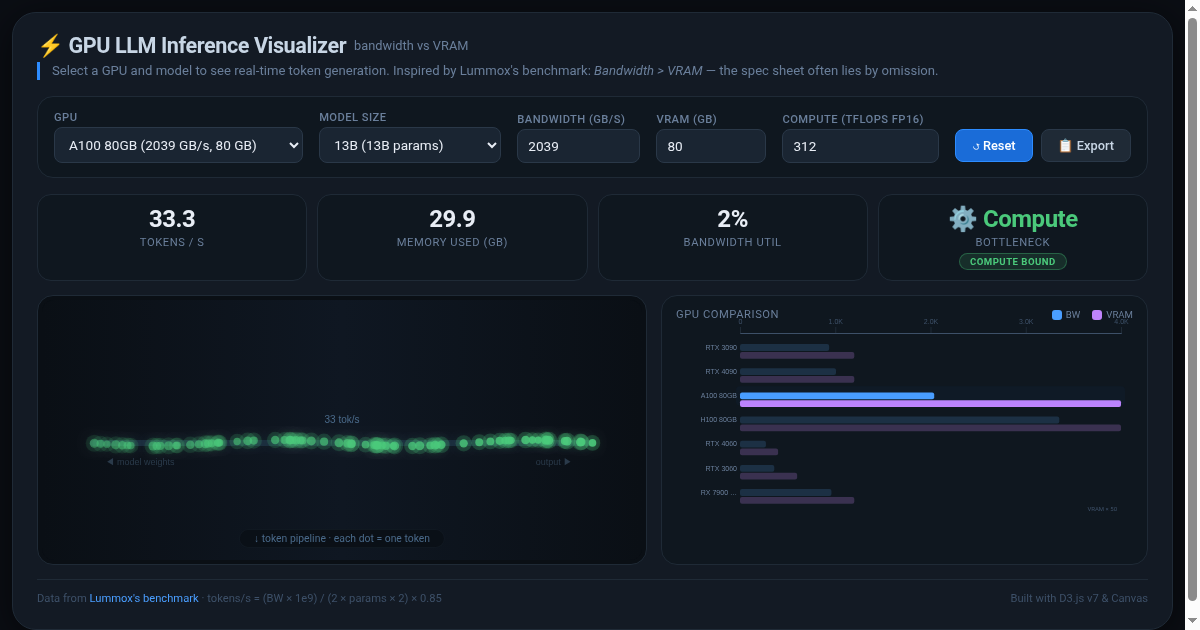Image resolution: width=1200 pixels, height=630 pixels.
Task: Focus the Bandwidth (GB/s) input field
Action: point(578,146)
